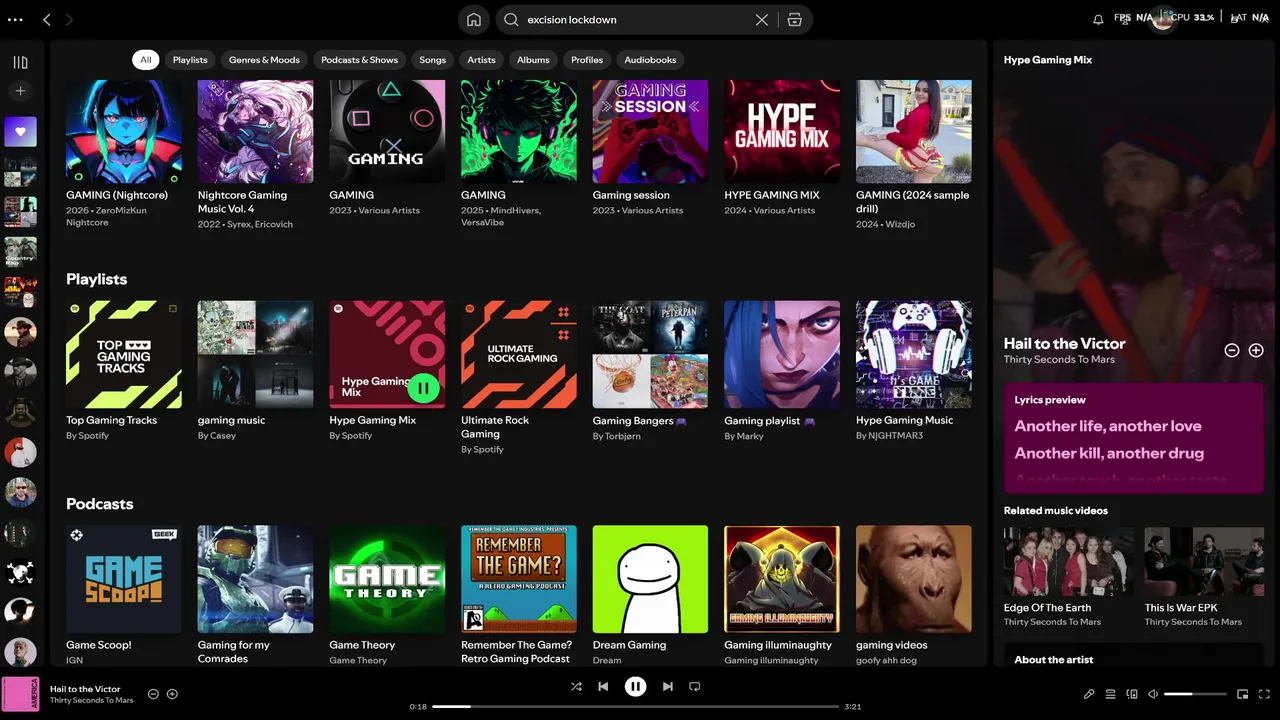Add the song via the player bar plus icon
The height and width of the screenshot is (720, 1280).
[x=172, y=694]
